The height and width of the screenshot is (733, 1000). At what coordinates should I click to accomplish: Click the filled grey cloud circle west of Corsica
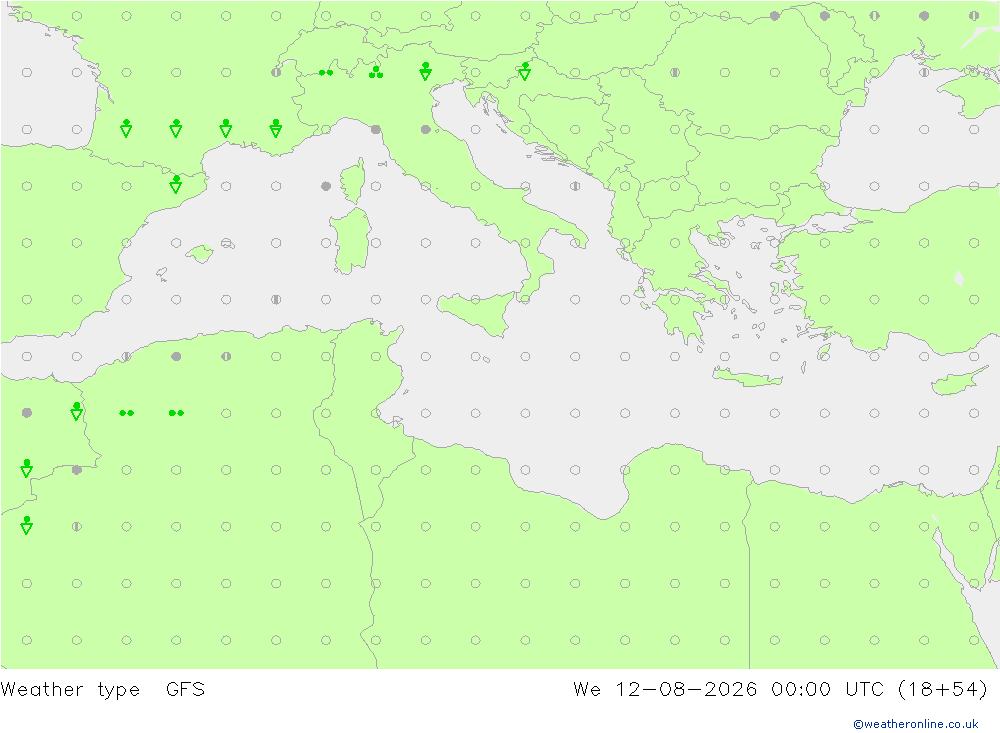(326, 186)
